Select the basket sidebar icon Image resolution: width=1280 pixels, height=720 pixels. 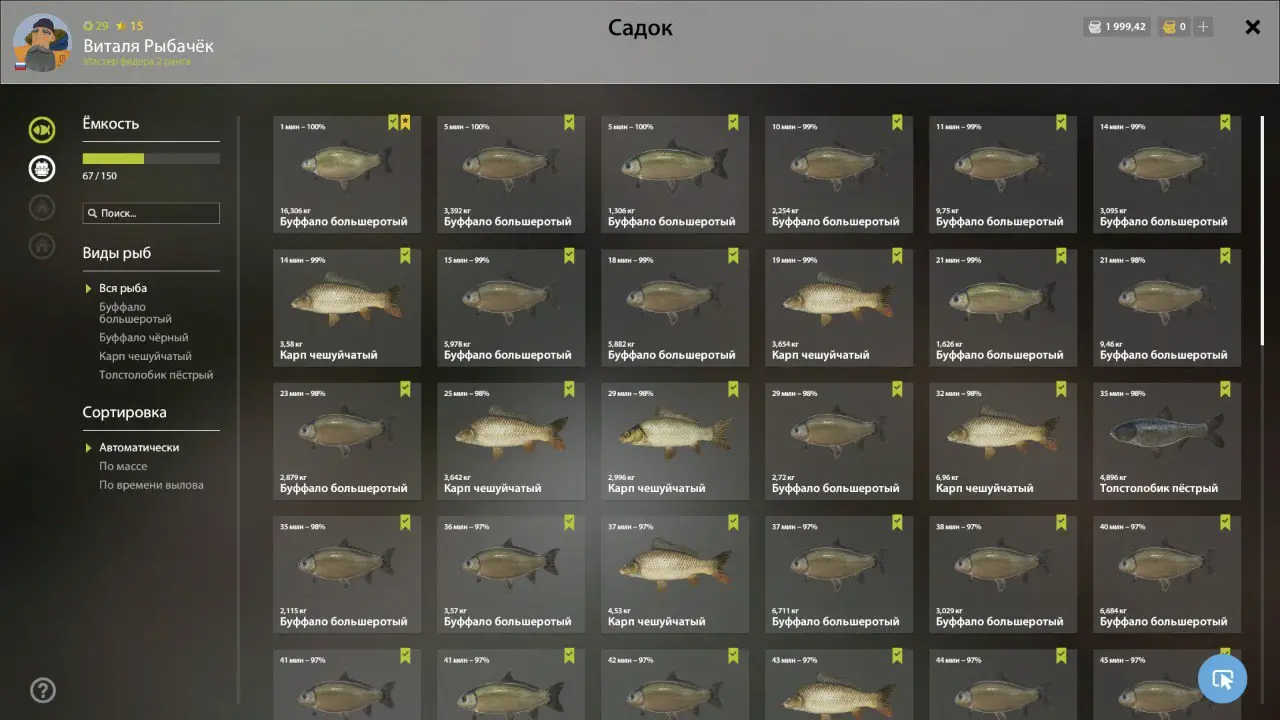coord(42,168)
